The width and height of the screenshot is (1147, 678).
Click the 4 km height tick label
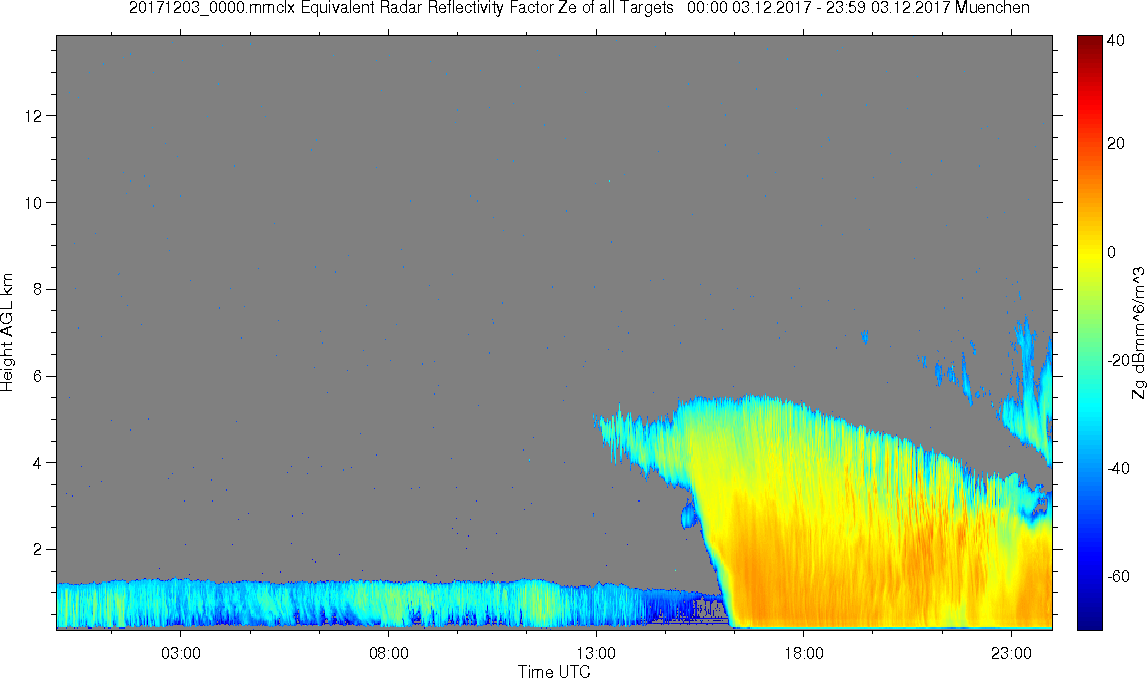[x=37, y=463]
